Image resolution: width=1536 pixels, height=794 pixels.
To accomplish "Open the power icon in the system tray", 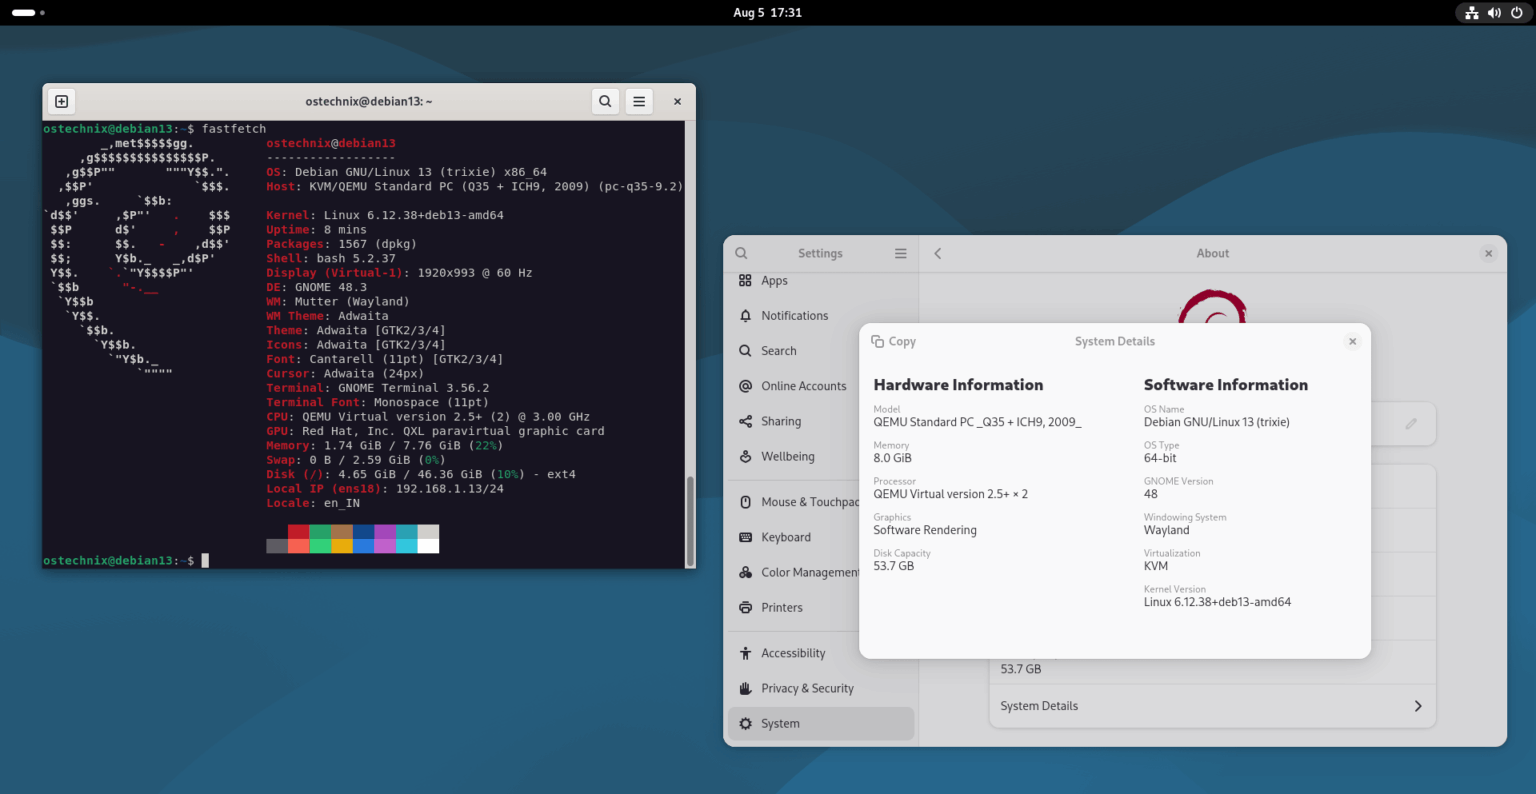I will point(1517,13).
